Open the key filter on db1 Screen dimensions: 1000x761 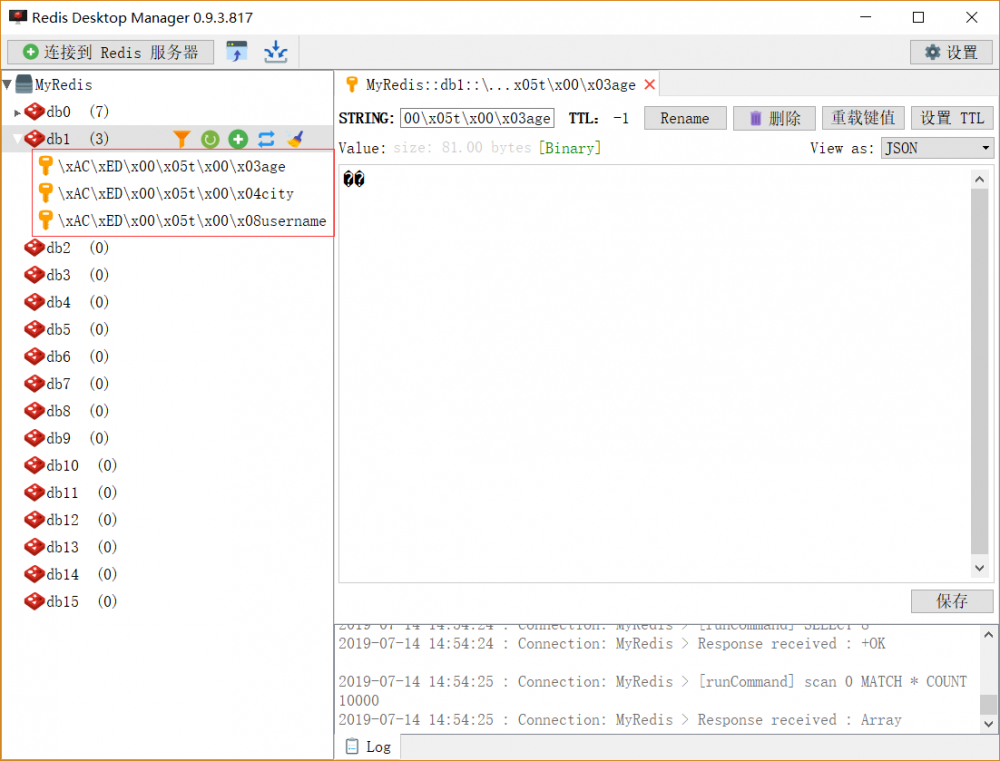tap(181, 139)
